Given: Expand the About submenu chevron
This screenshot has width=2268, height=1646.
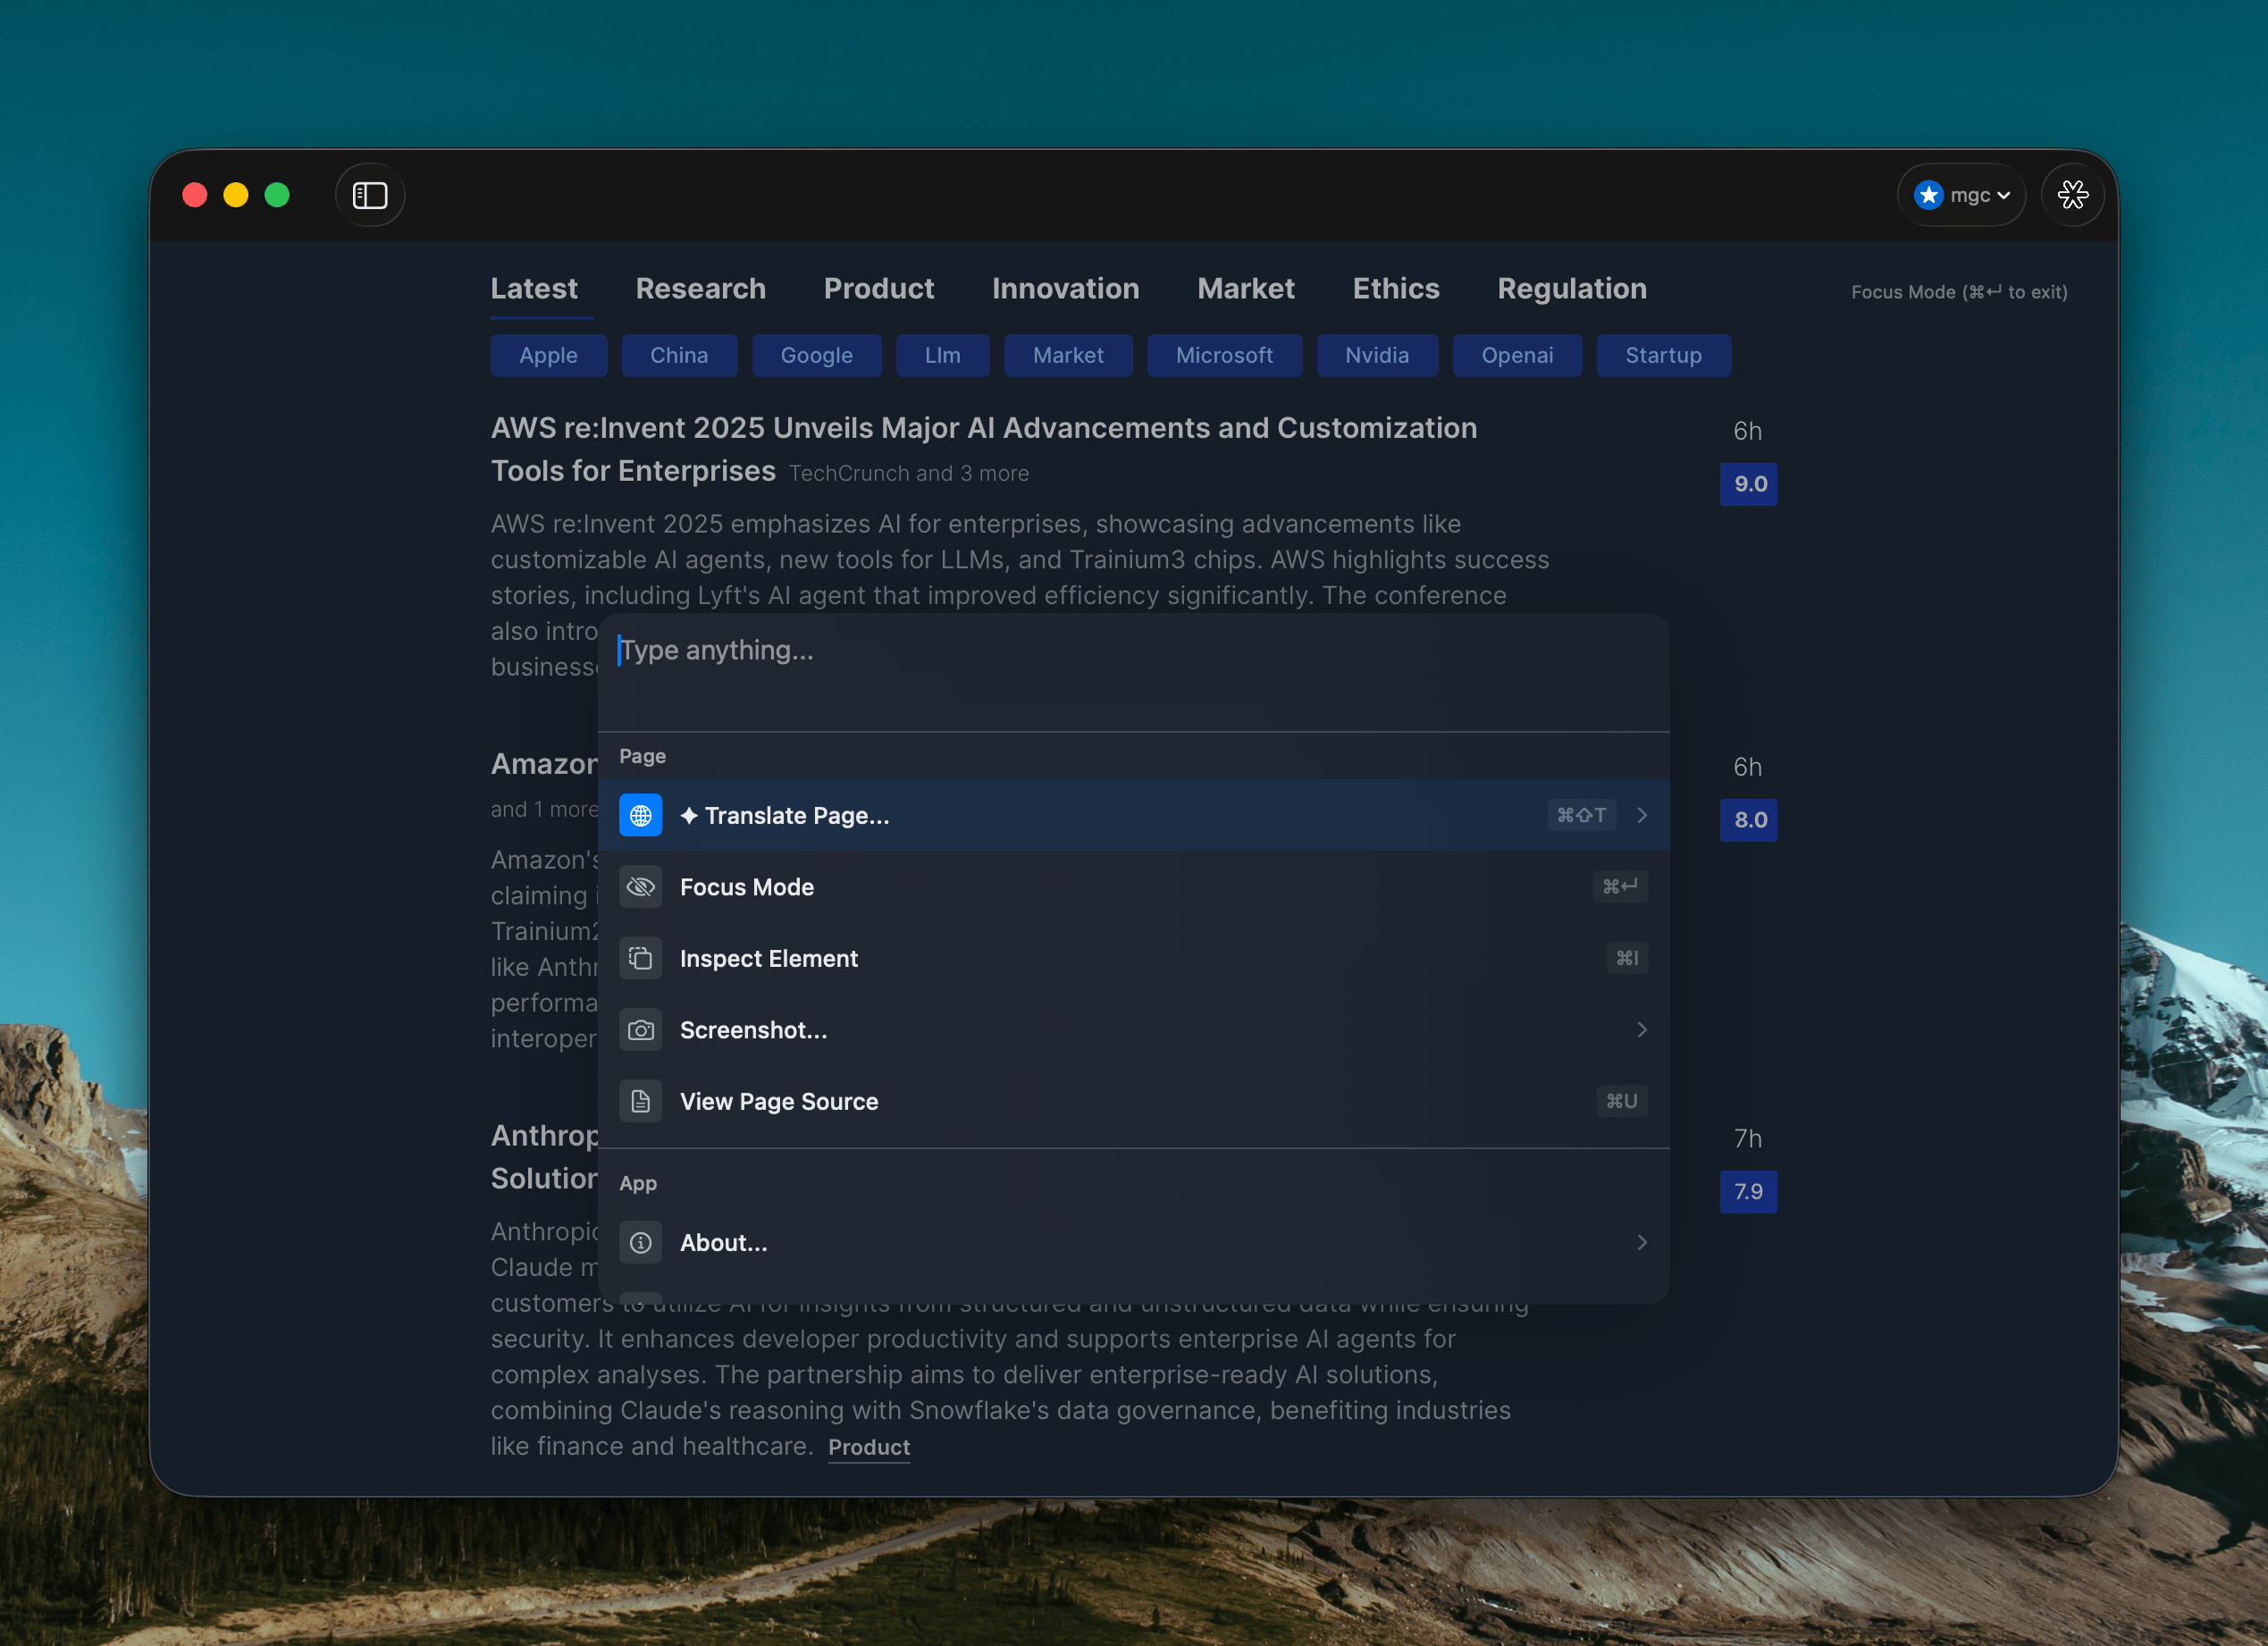Looking at the screenshot, I should pyautogui.click(x=1642, y=1243).
